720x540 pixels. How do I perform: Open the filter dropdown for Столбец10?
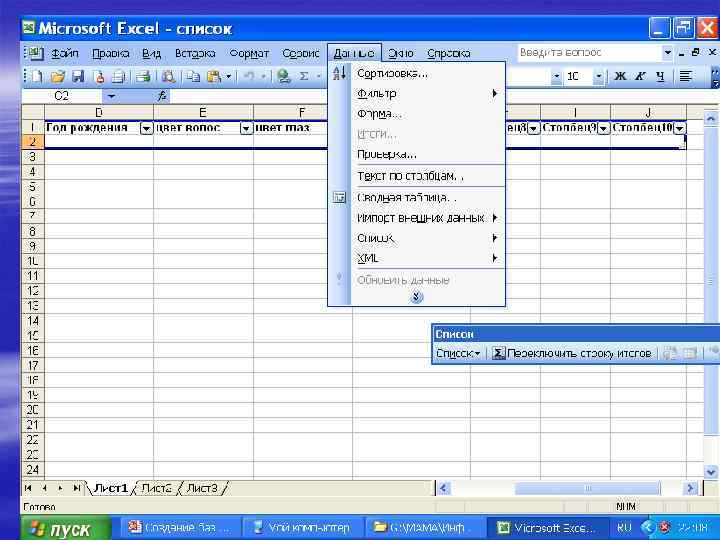coord(680,129)
